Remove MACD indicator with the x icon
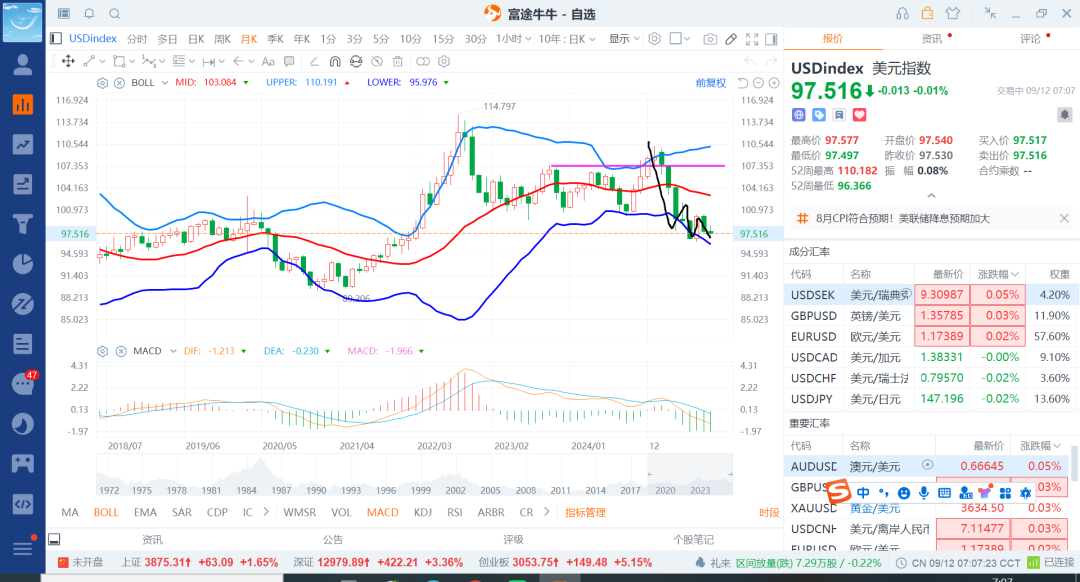Screen dimensions: 1080x582 pos(121,351)
